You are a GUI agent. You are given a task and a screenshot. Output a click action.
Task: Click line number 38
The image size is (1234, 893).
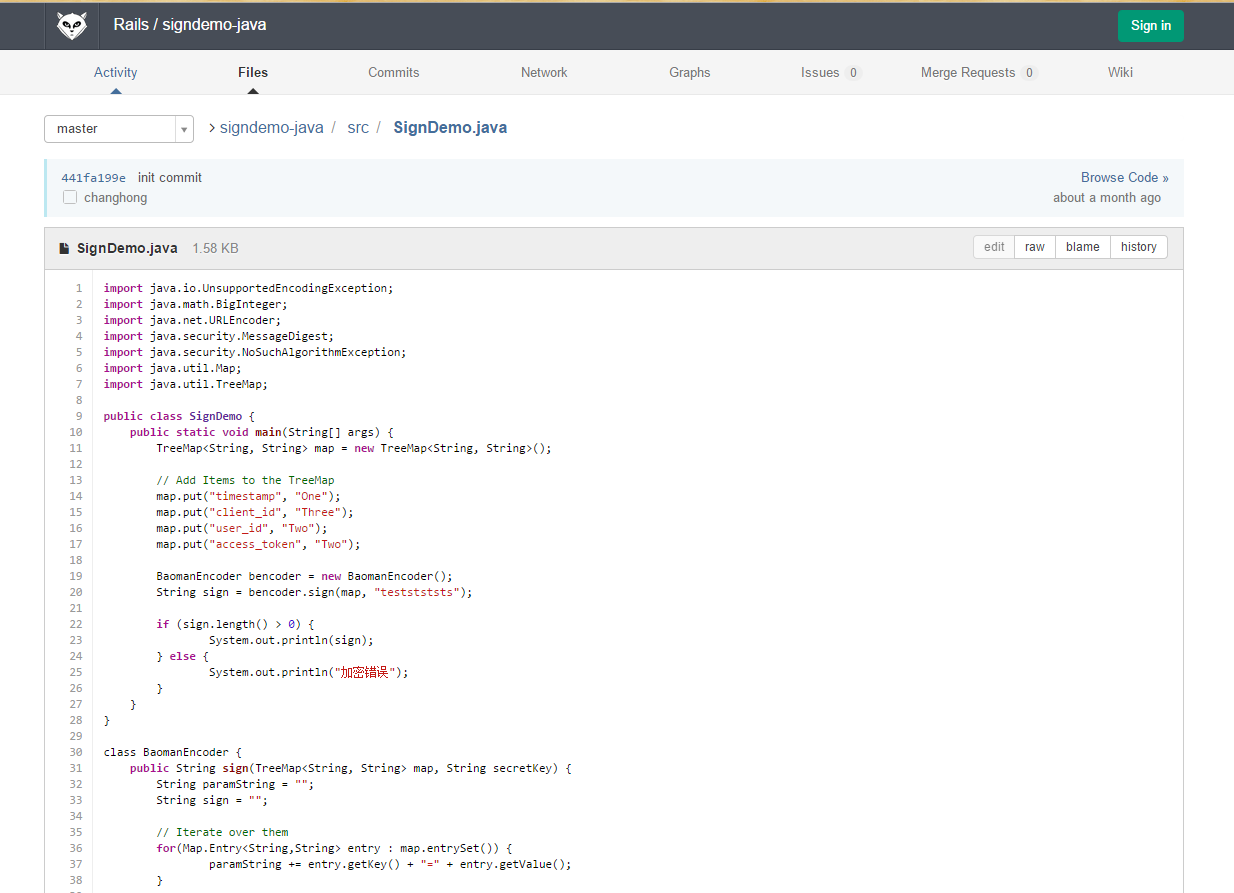coord(76,880)
